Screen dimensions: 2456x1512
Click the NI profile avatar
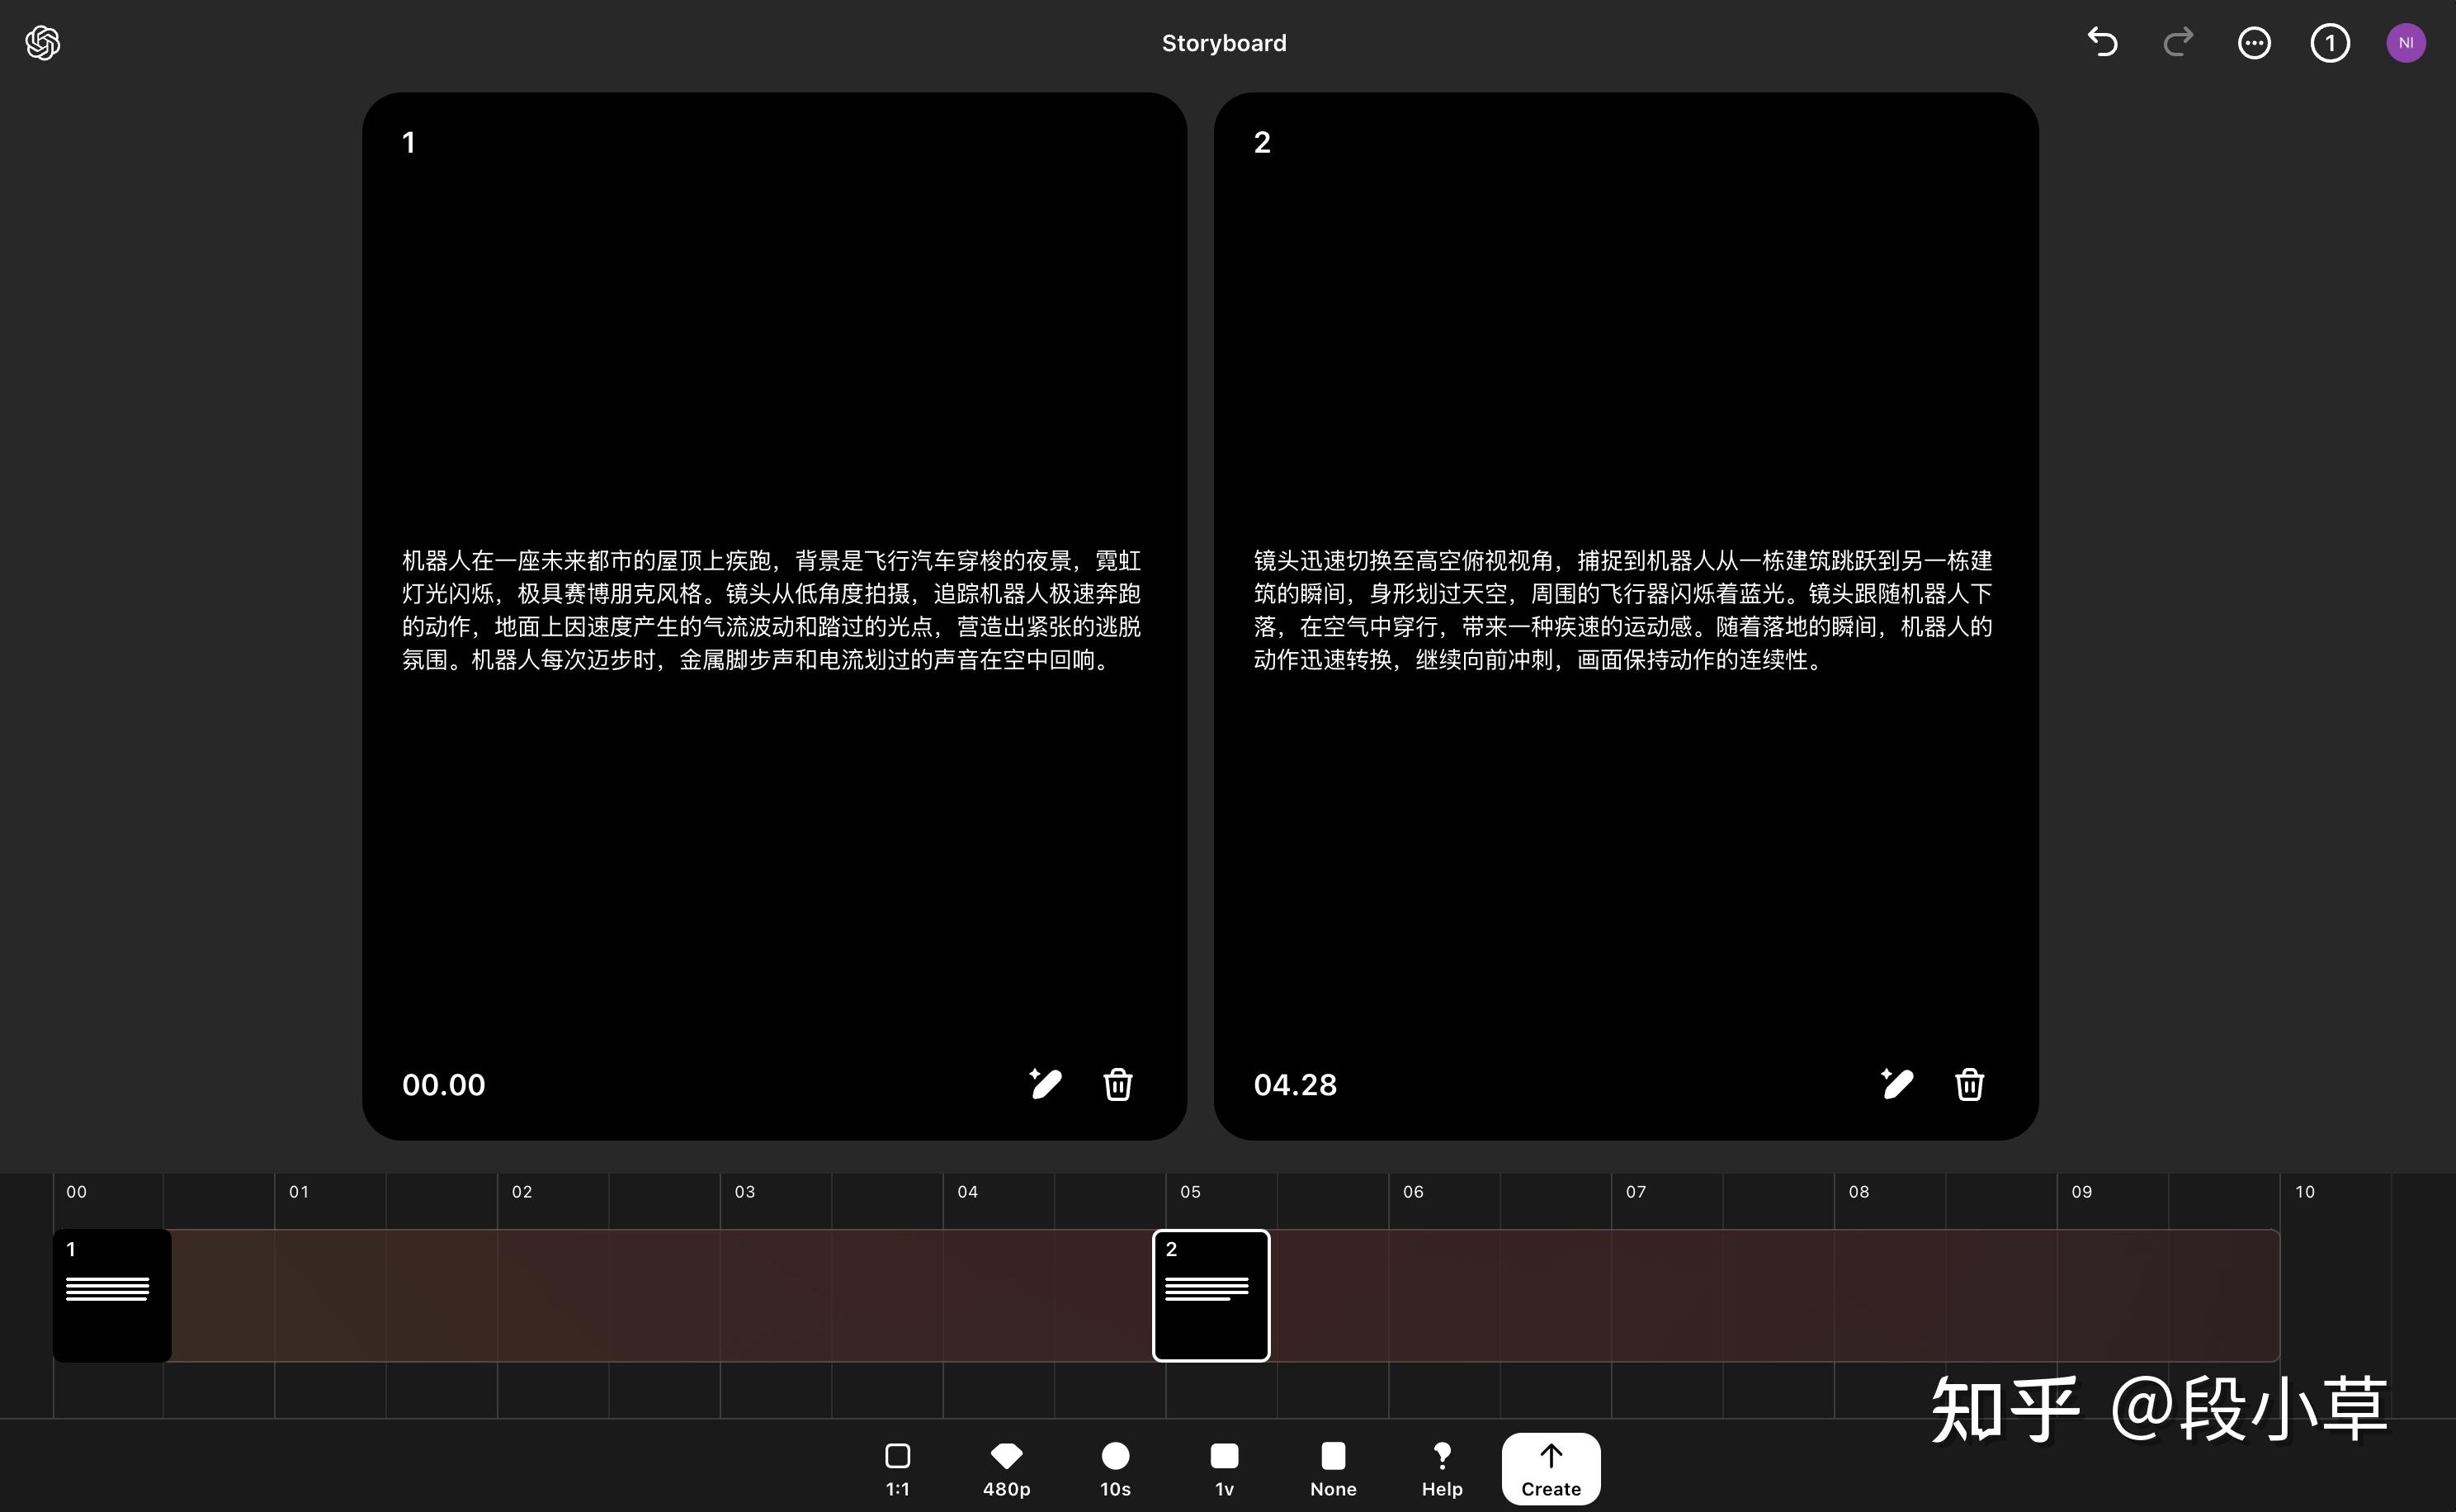tap(2406, 42)
